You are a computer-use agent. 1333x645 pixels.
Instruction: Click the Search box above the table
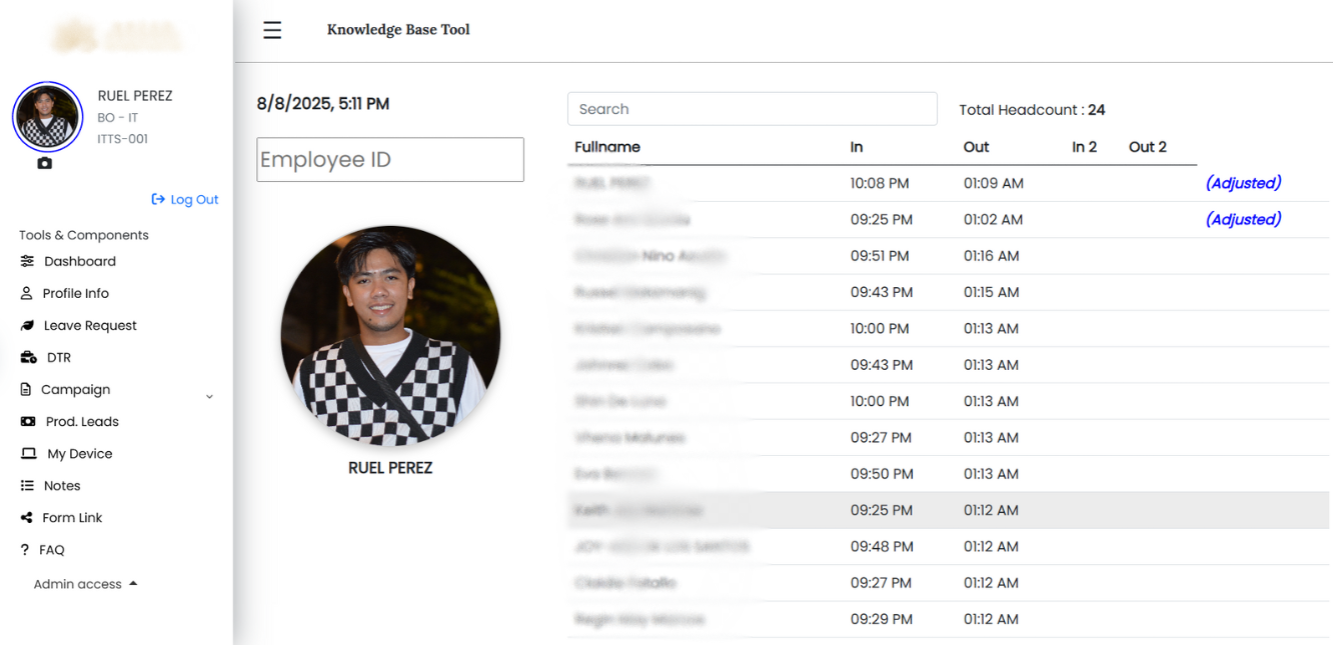751,109
